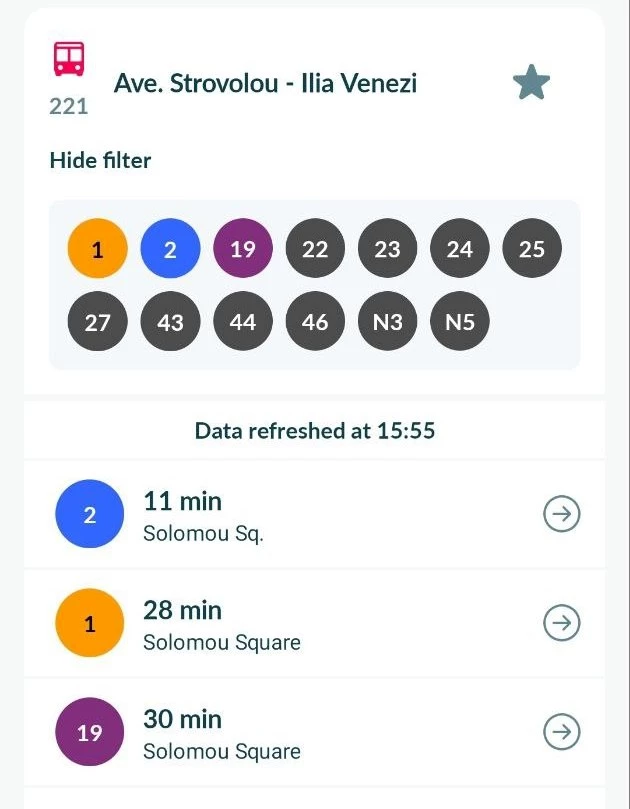The image size is (630, 809).
Task: Click the red bus stop icon
Action: (x=69, y=59)
